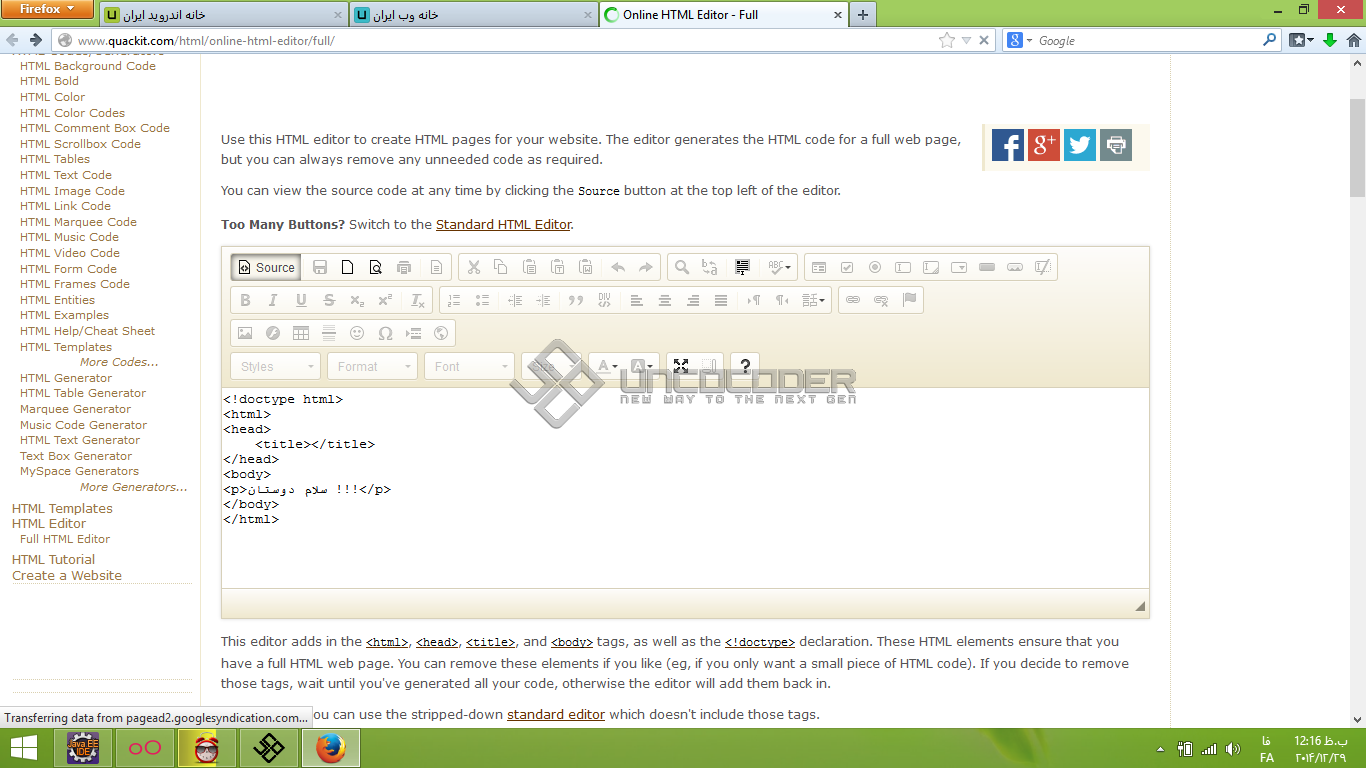The height and width of the screenshot is (768, 1366).
Task: Open the Standard HTML Editor link
Action: pos(503,224)
